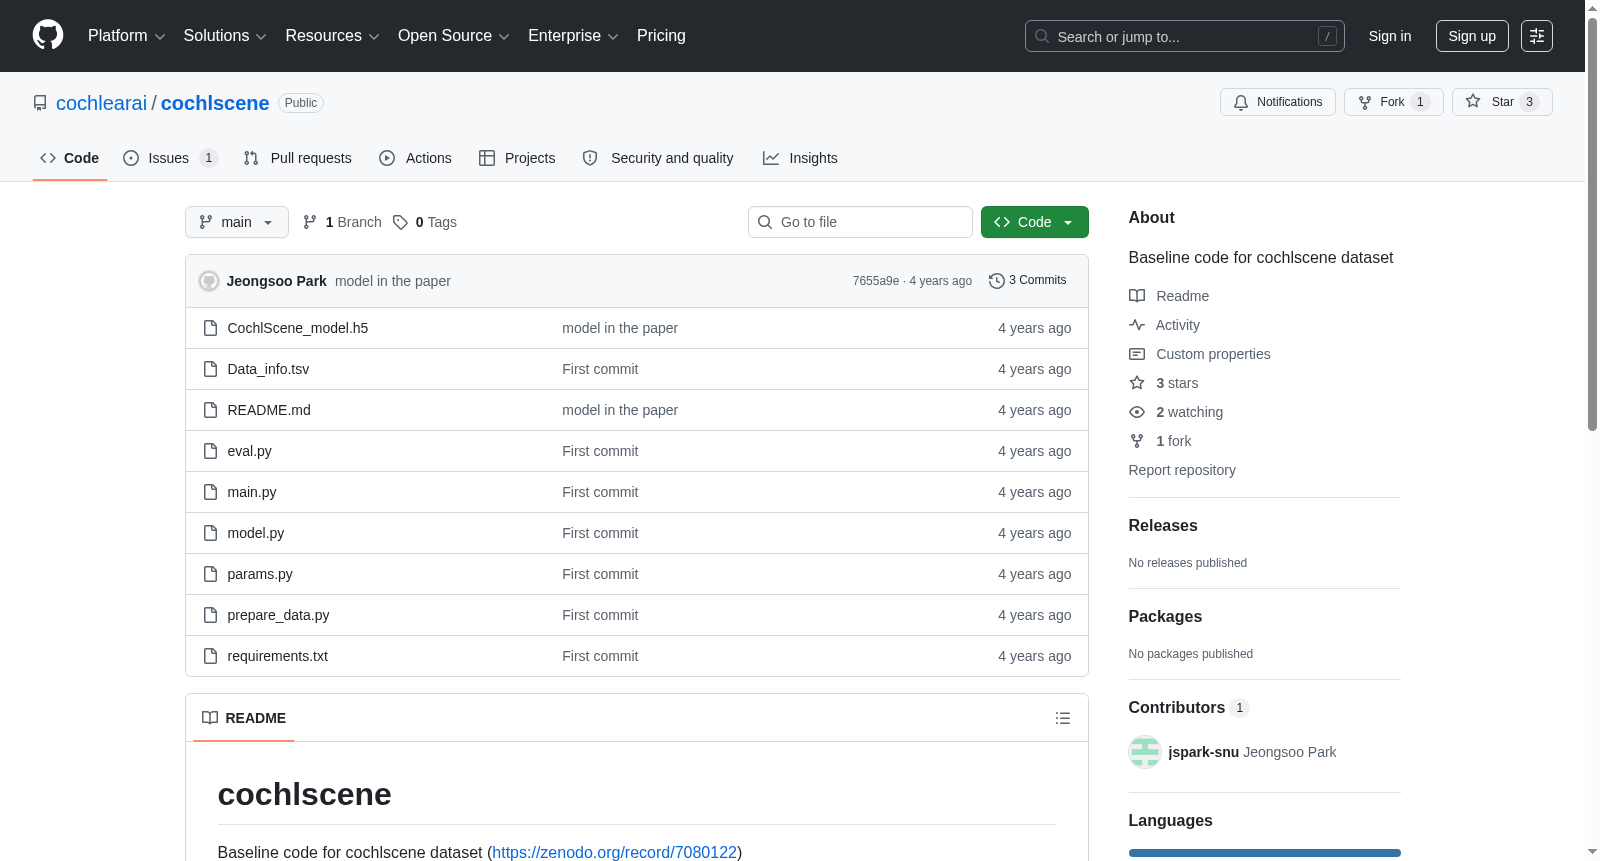This screenshot has width=1600, height=861.
Task: Click the Go to file search box
Action: point(860,222)
